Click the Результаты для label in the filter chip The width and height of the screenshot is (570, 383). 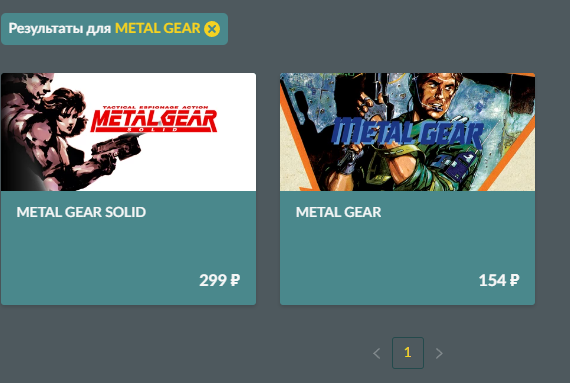[60, 28]
